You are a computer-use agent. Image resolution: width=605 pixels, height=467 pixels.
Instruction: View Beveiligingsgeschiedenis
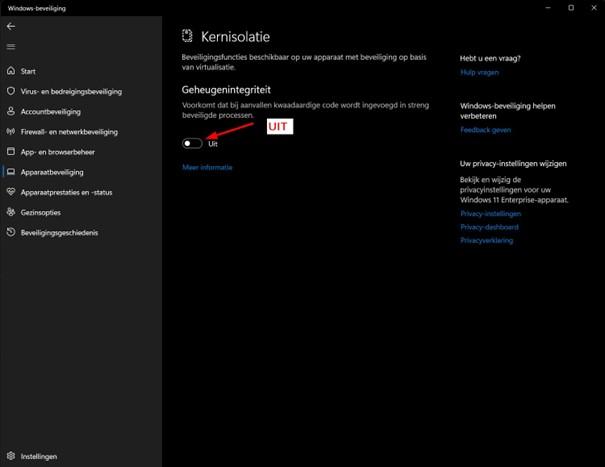[x=59, y=232]
